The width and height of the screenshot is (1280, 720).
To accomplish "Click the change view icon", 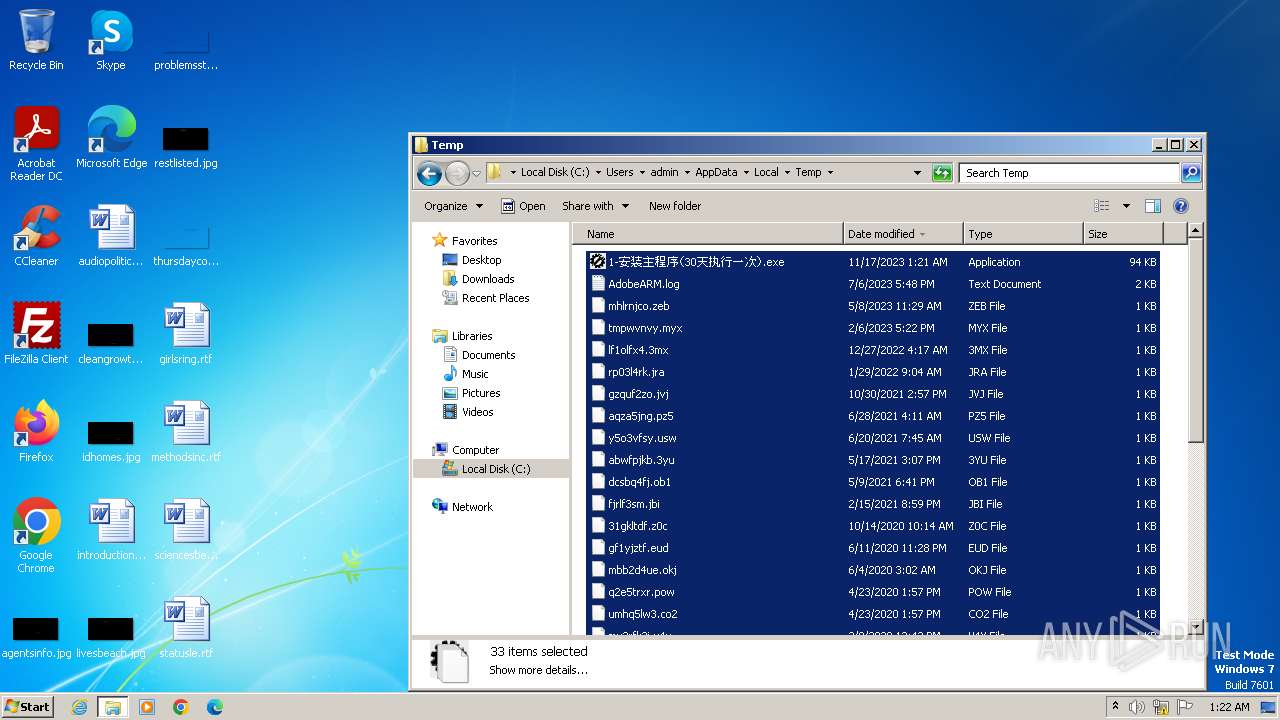I will coord(1102,206).
